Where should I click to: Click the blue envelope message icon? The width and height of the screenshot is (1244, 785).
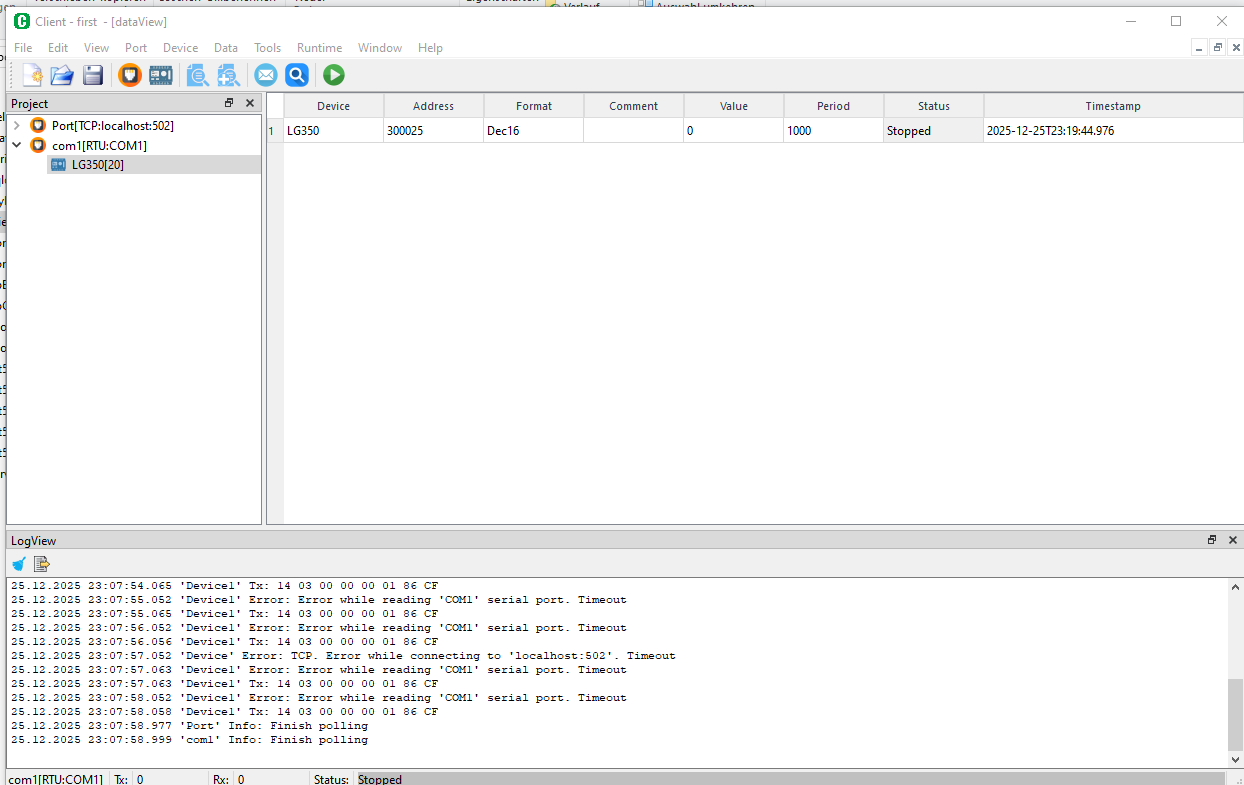pyautogui.click(x=265, y=75)
